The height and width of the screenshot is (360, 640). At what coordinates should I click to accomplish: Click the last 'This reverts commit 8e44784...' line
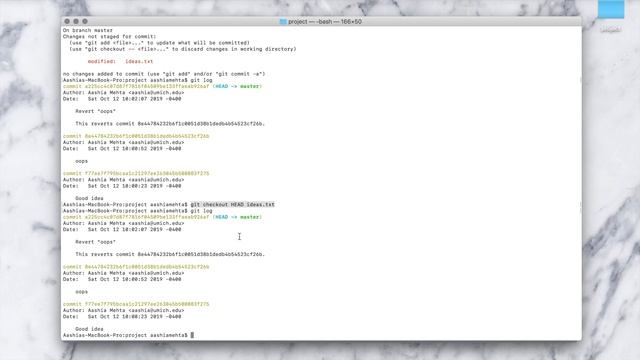170,254
